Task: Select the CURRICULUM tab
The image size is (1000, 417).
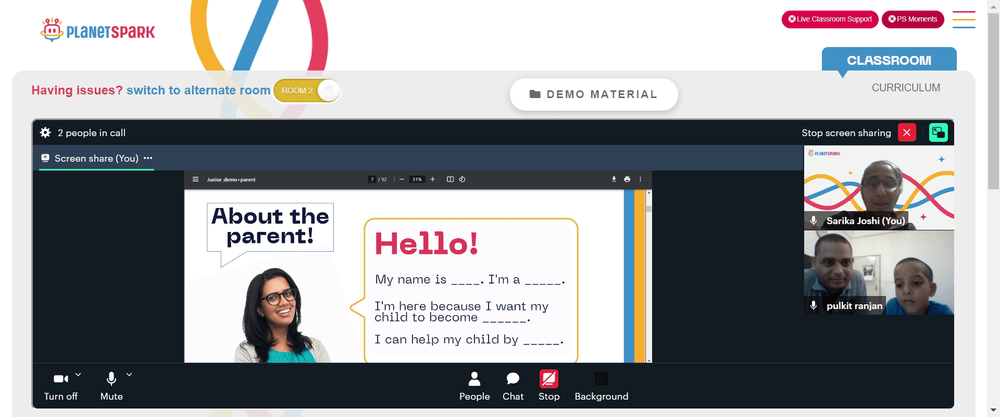Action: (x=906, y=88)
